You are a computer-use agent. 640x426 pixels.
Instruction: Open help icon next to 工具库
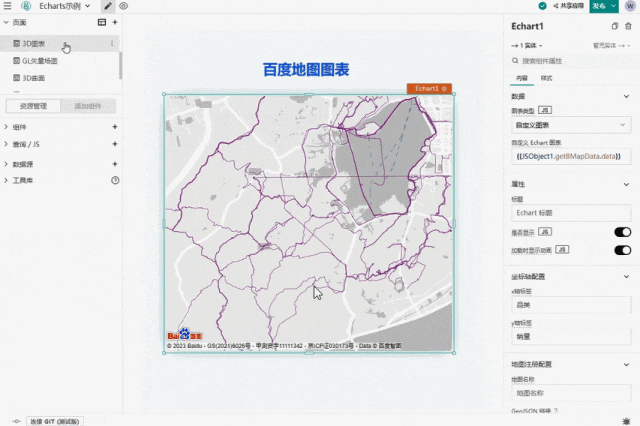pyautogui.click(x=115, y=180)
